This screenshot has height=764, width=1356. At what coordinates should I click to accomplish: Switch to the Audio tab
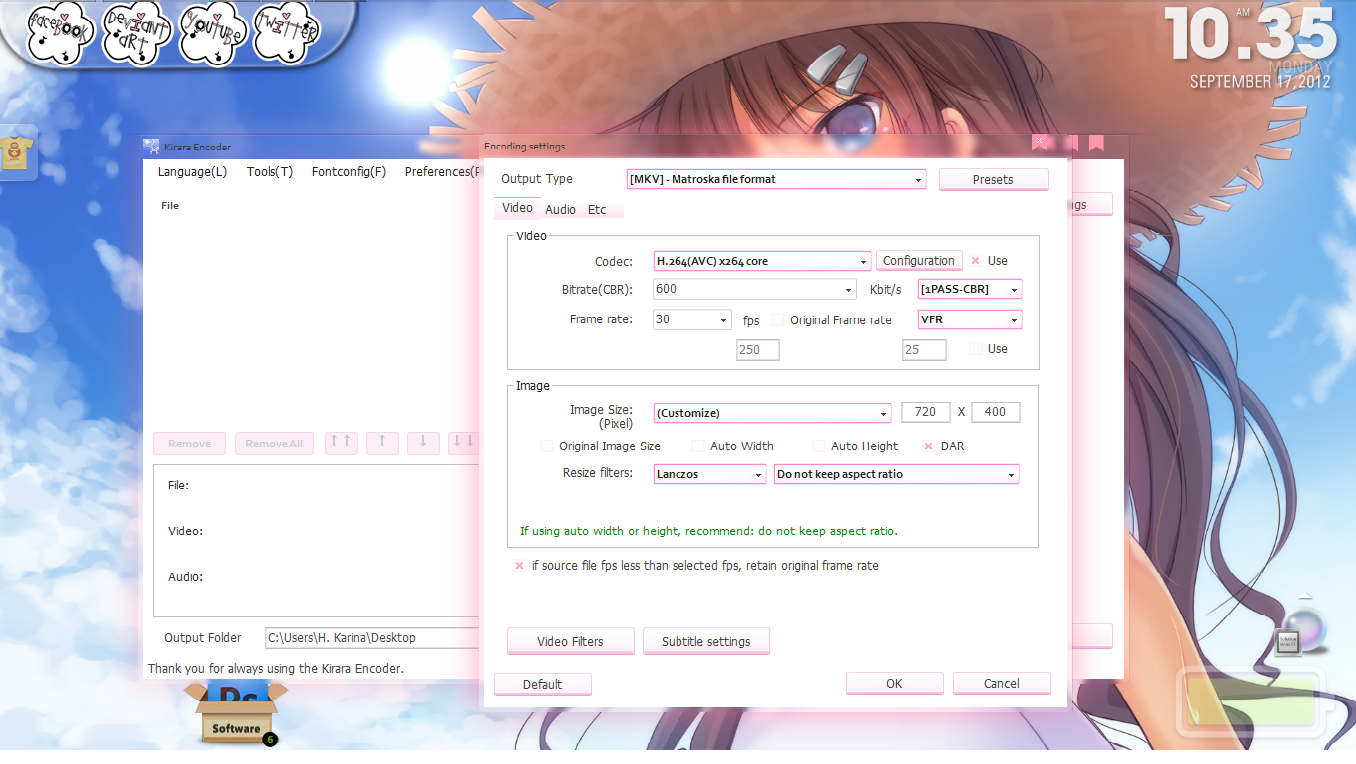(560, 210)
